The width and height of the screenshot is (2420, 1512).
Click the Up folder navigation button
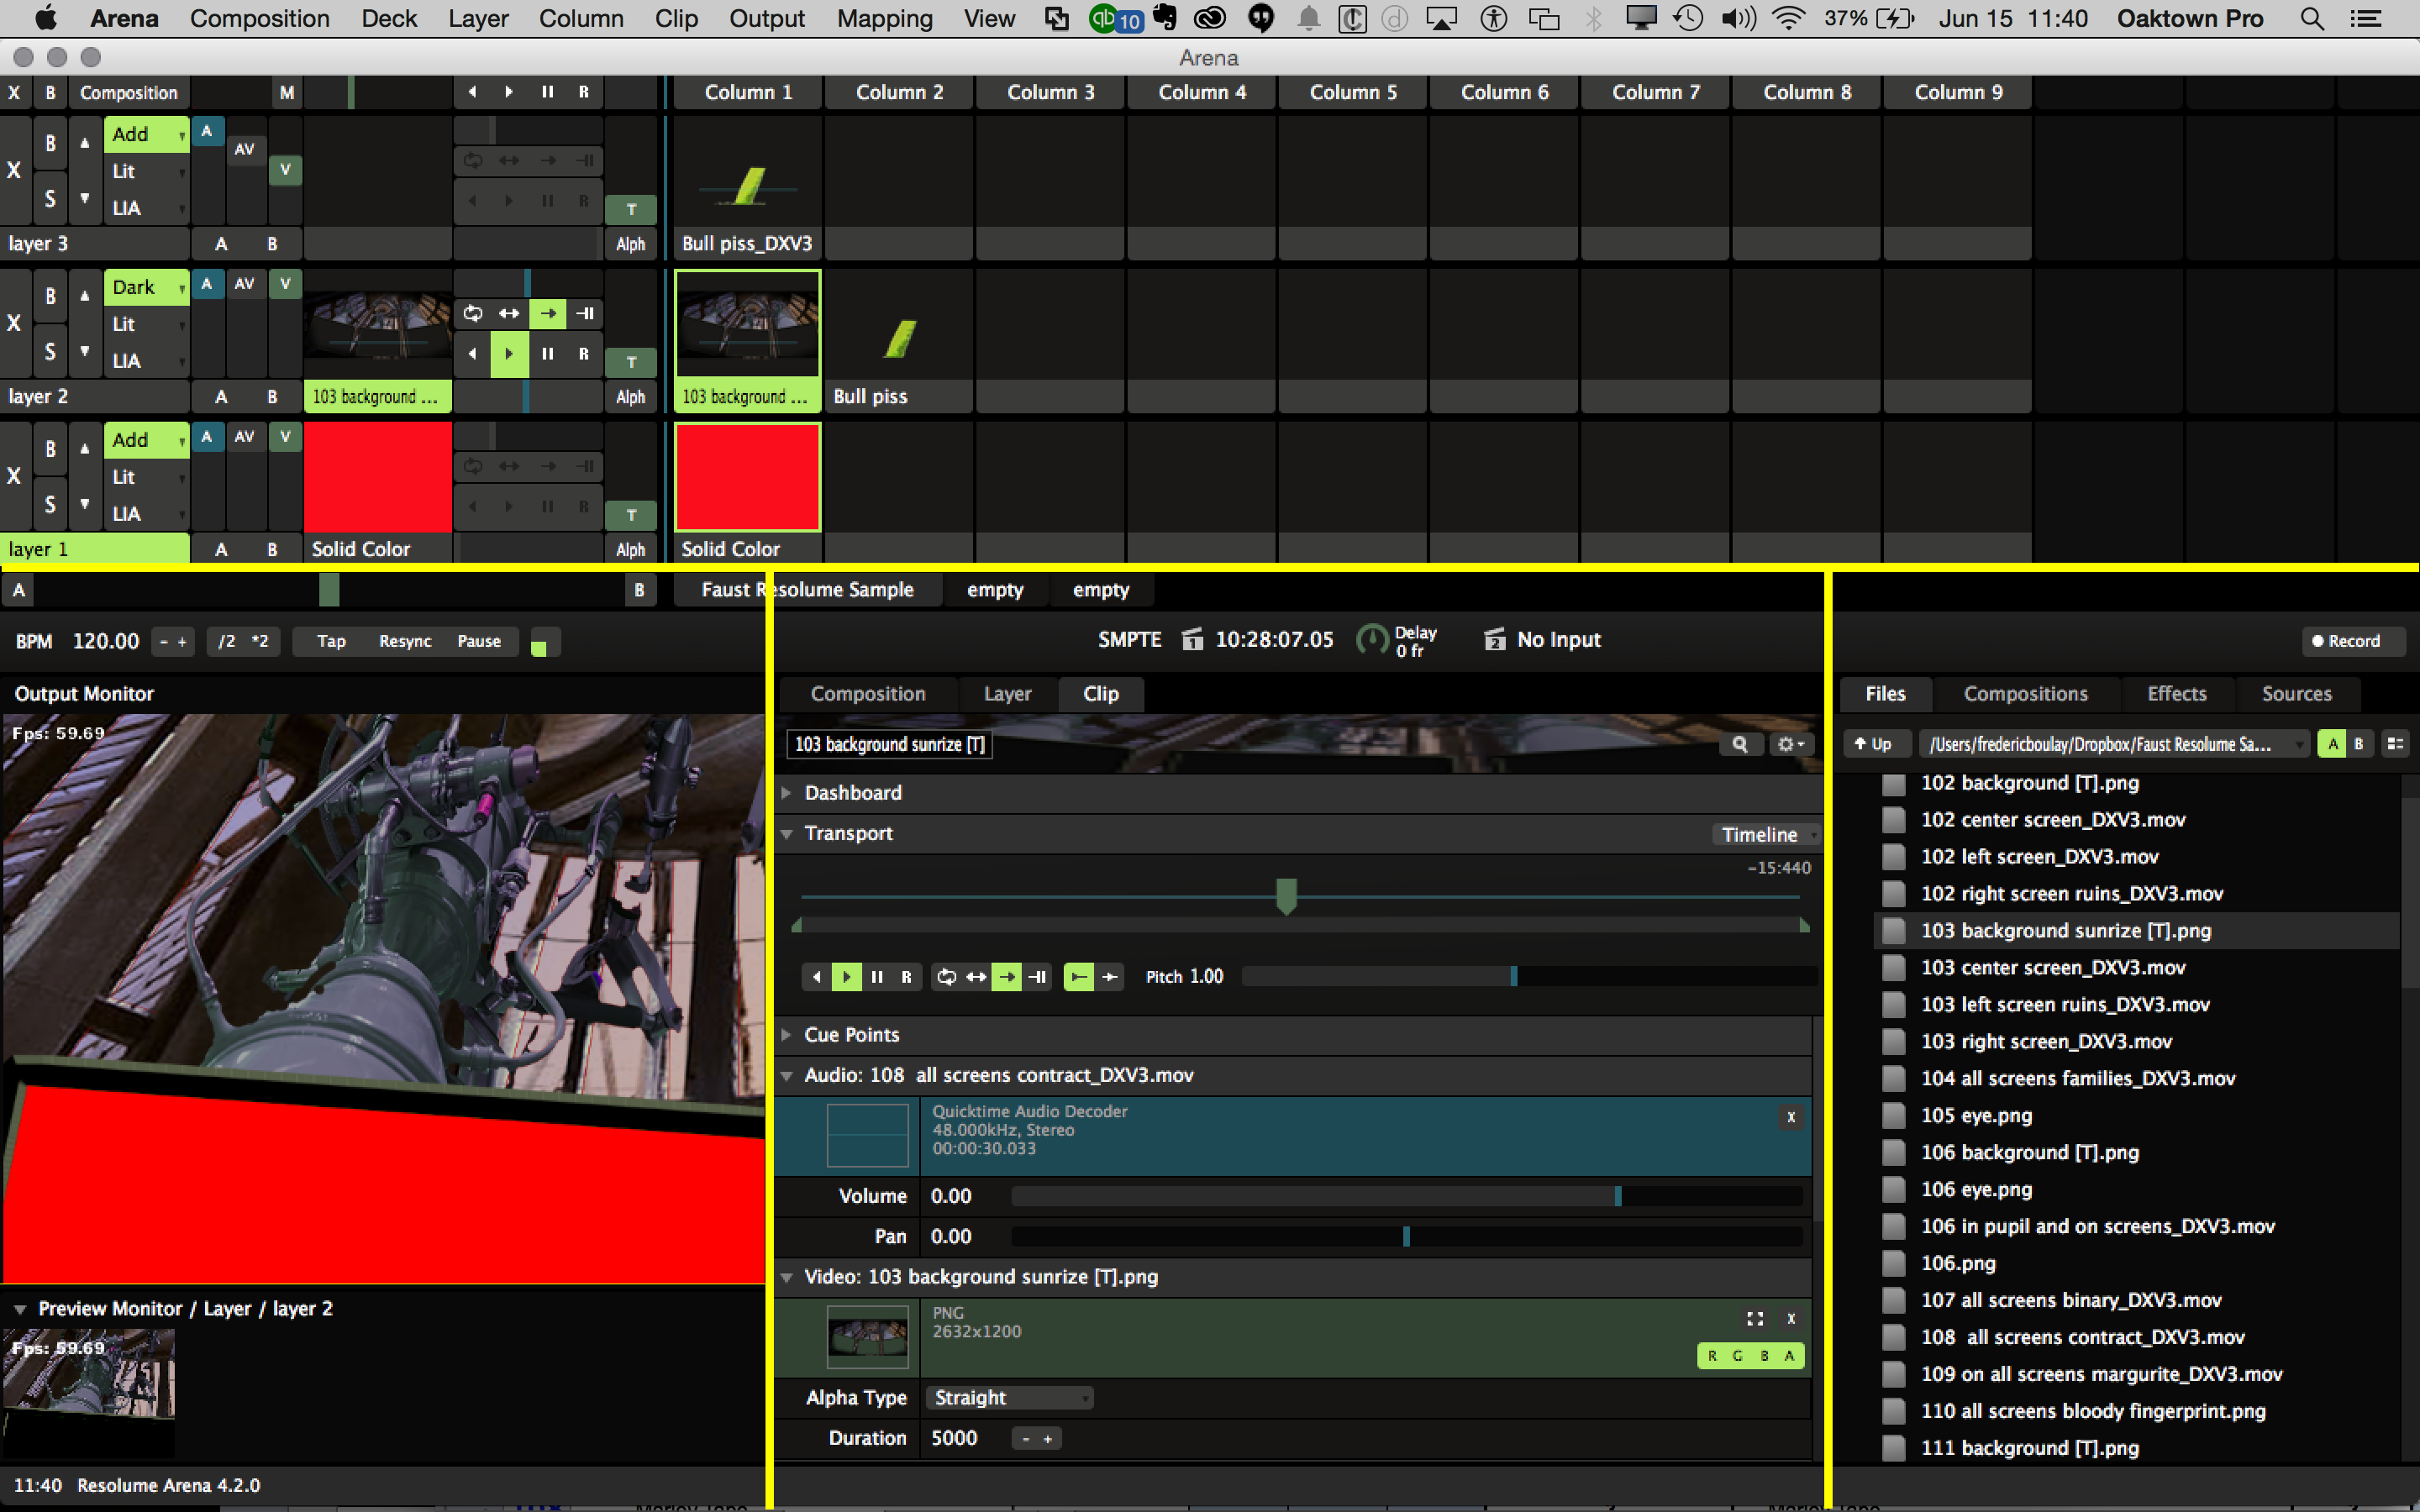(1873, 744)
